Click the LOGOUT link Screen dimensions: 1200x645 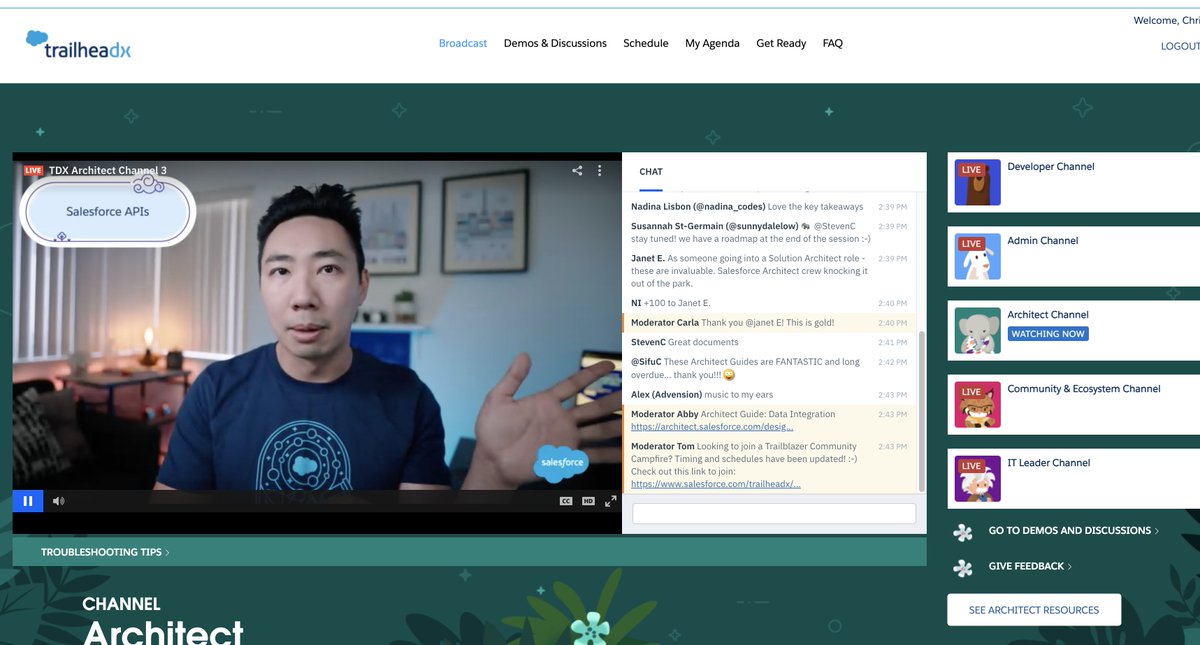(x=1180, y=46)
